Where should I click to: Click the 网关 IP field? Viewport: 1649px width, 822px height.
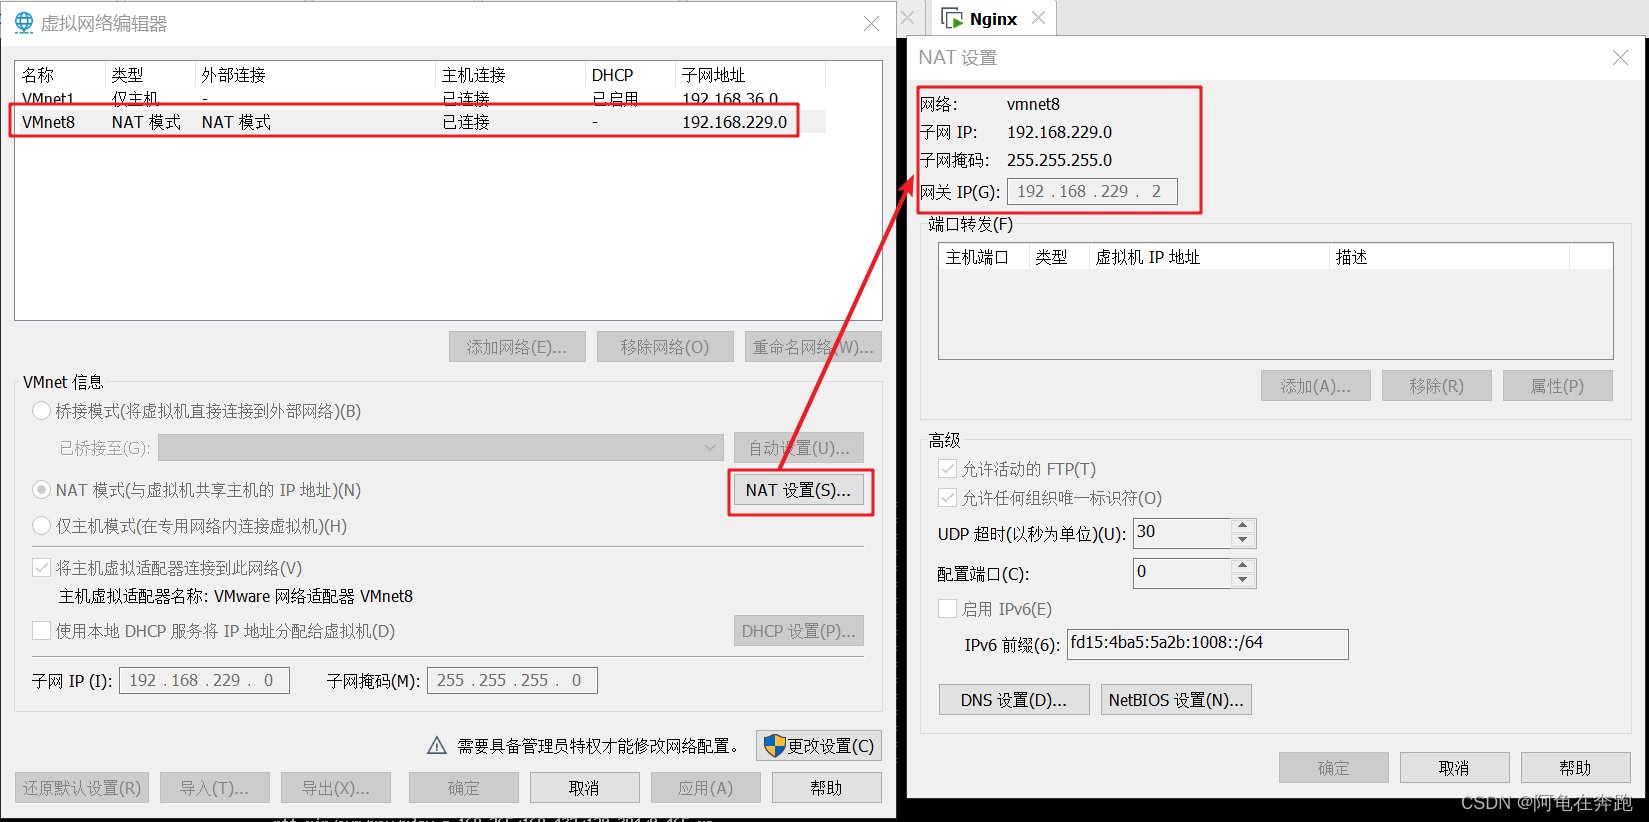tap(1092, 192)
